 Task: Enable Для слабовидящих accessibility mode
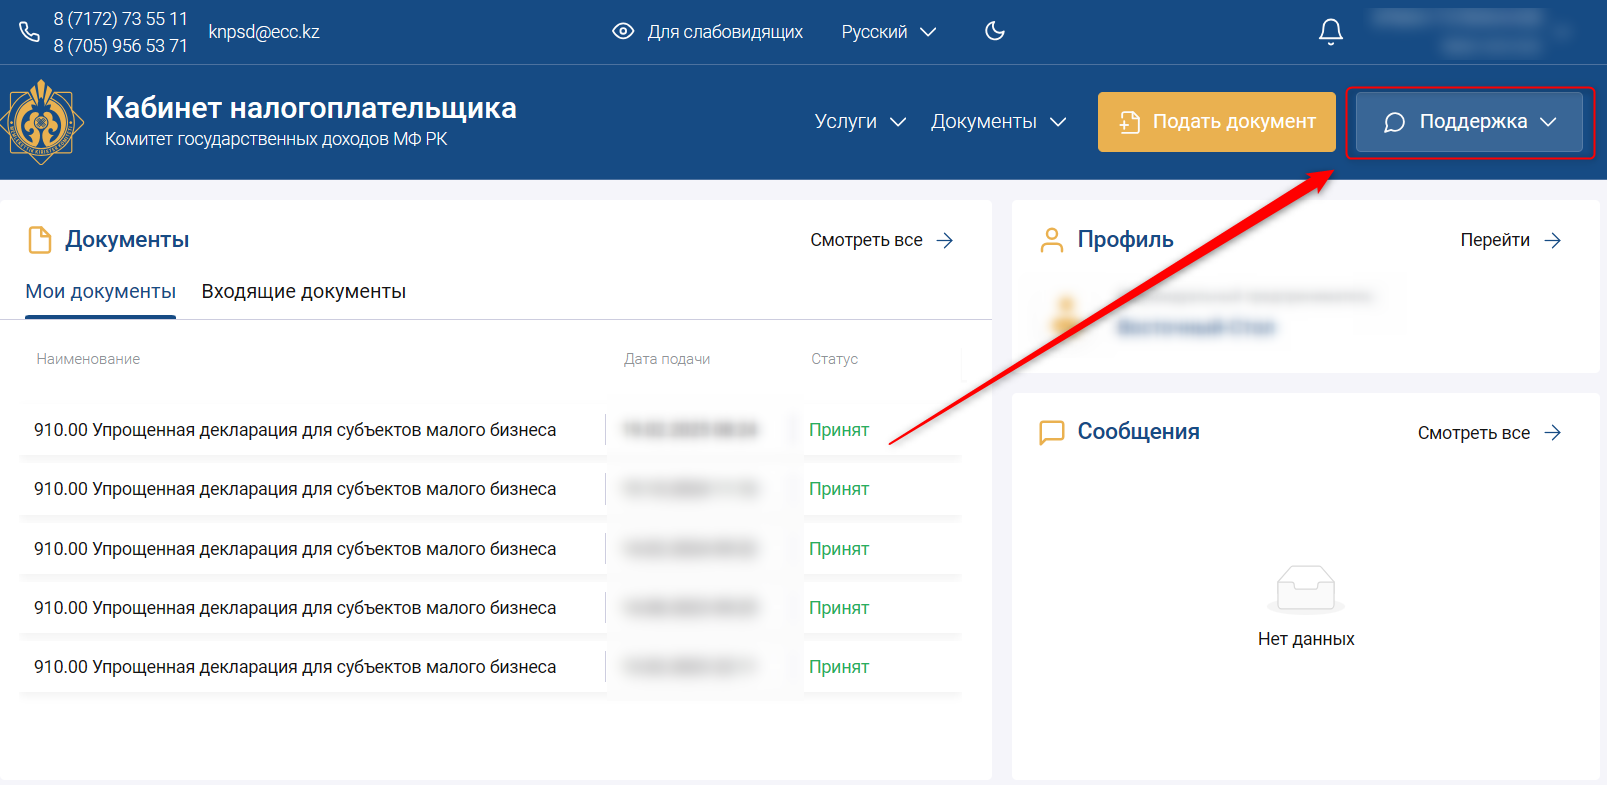pos(707,32)
